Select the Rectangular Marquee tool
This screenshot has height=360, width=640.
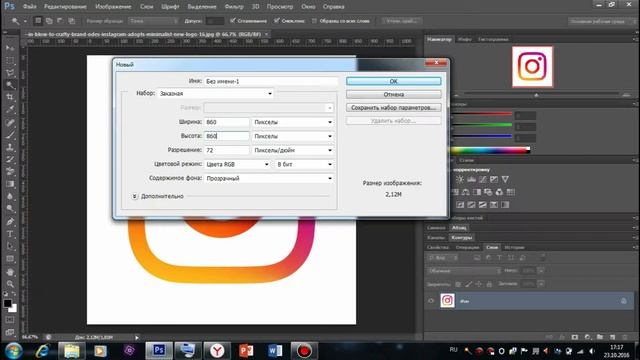(x=10, y=60)
